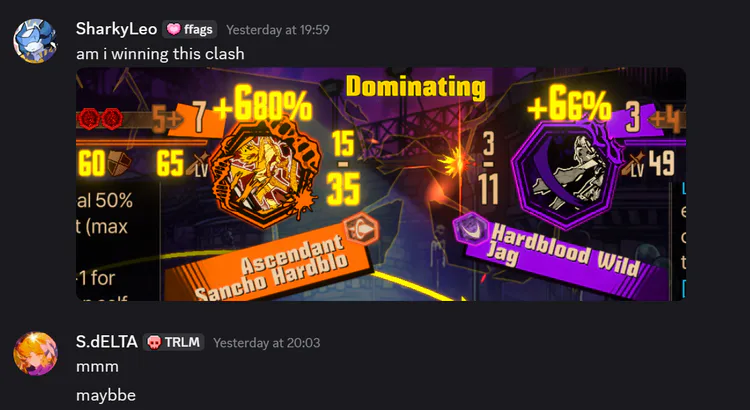This screenshot has width=750, height=410.
Task: Click the SharkyLeo username
Action: tap(116, 29)
